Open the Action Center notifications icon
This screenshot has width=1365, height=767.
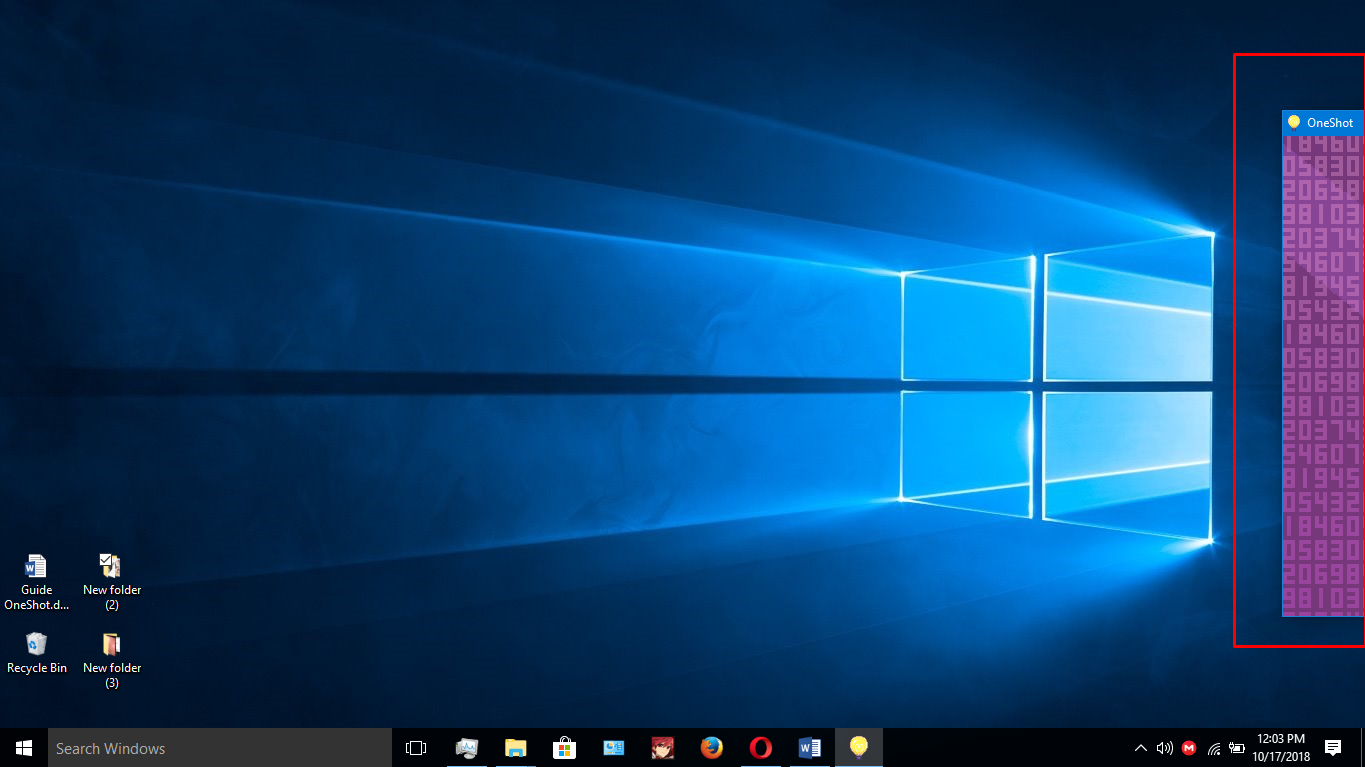pyautogui.click(x=1333, y=748)
